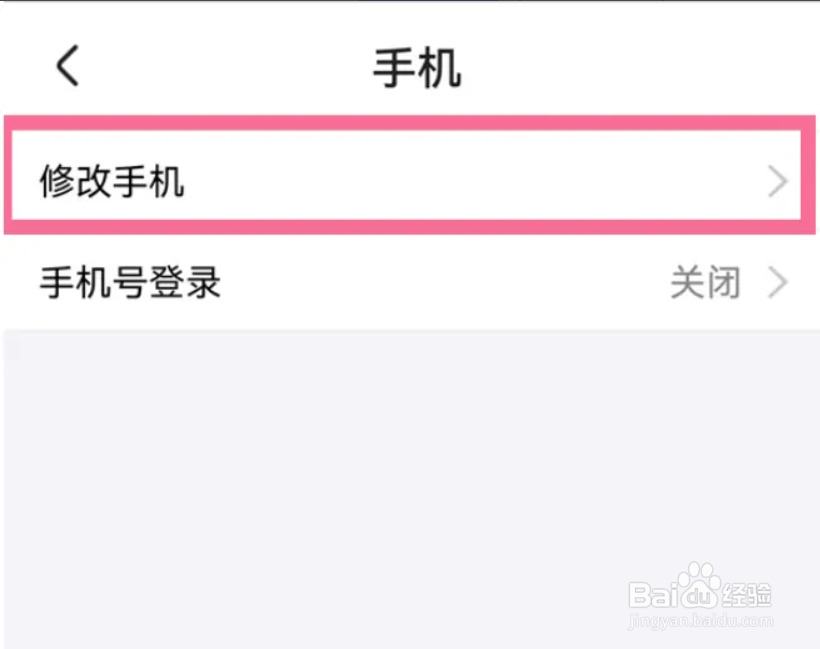Expand the 修改手机 row chevron
The height and width of the screenshot is (649, 820).
(x=778, y=181)
